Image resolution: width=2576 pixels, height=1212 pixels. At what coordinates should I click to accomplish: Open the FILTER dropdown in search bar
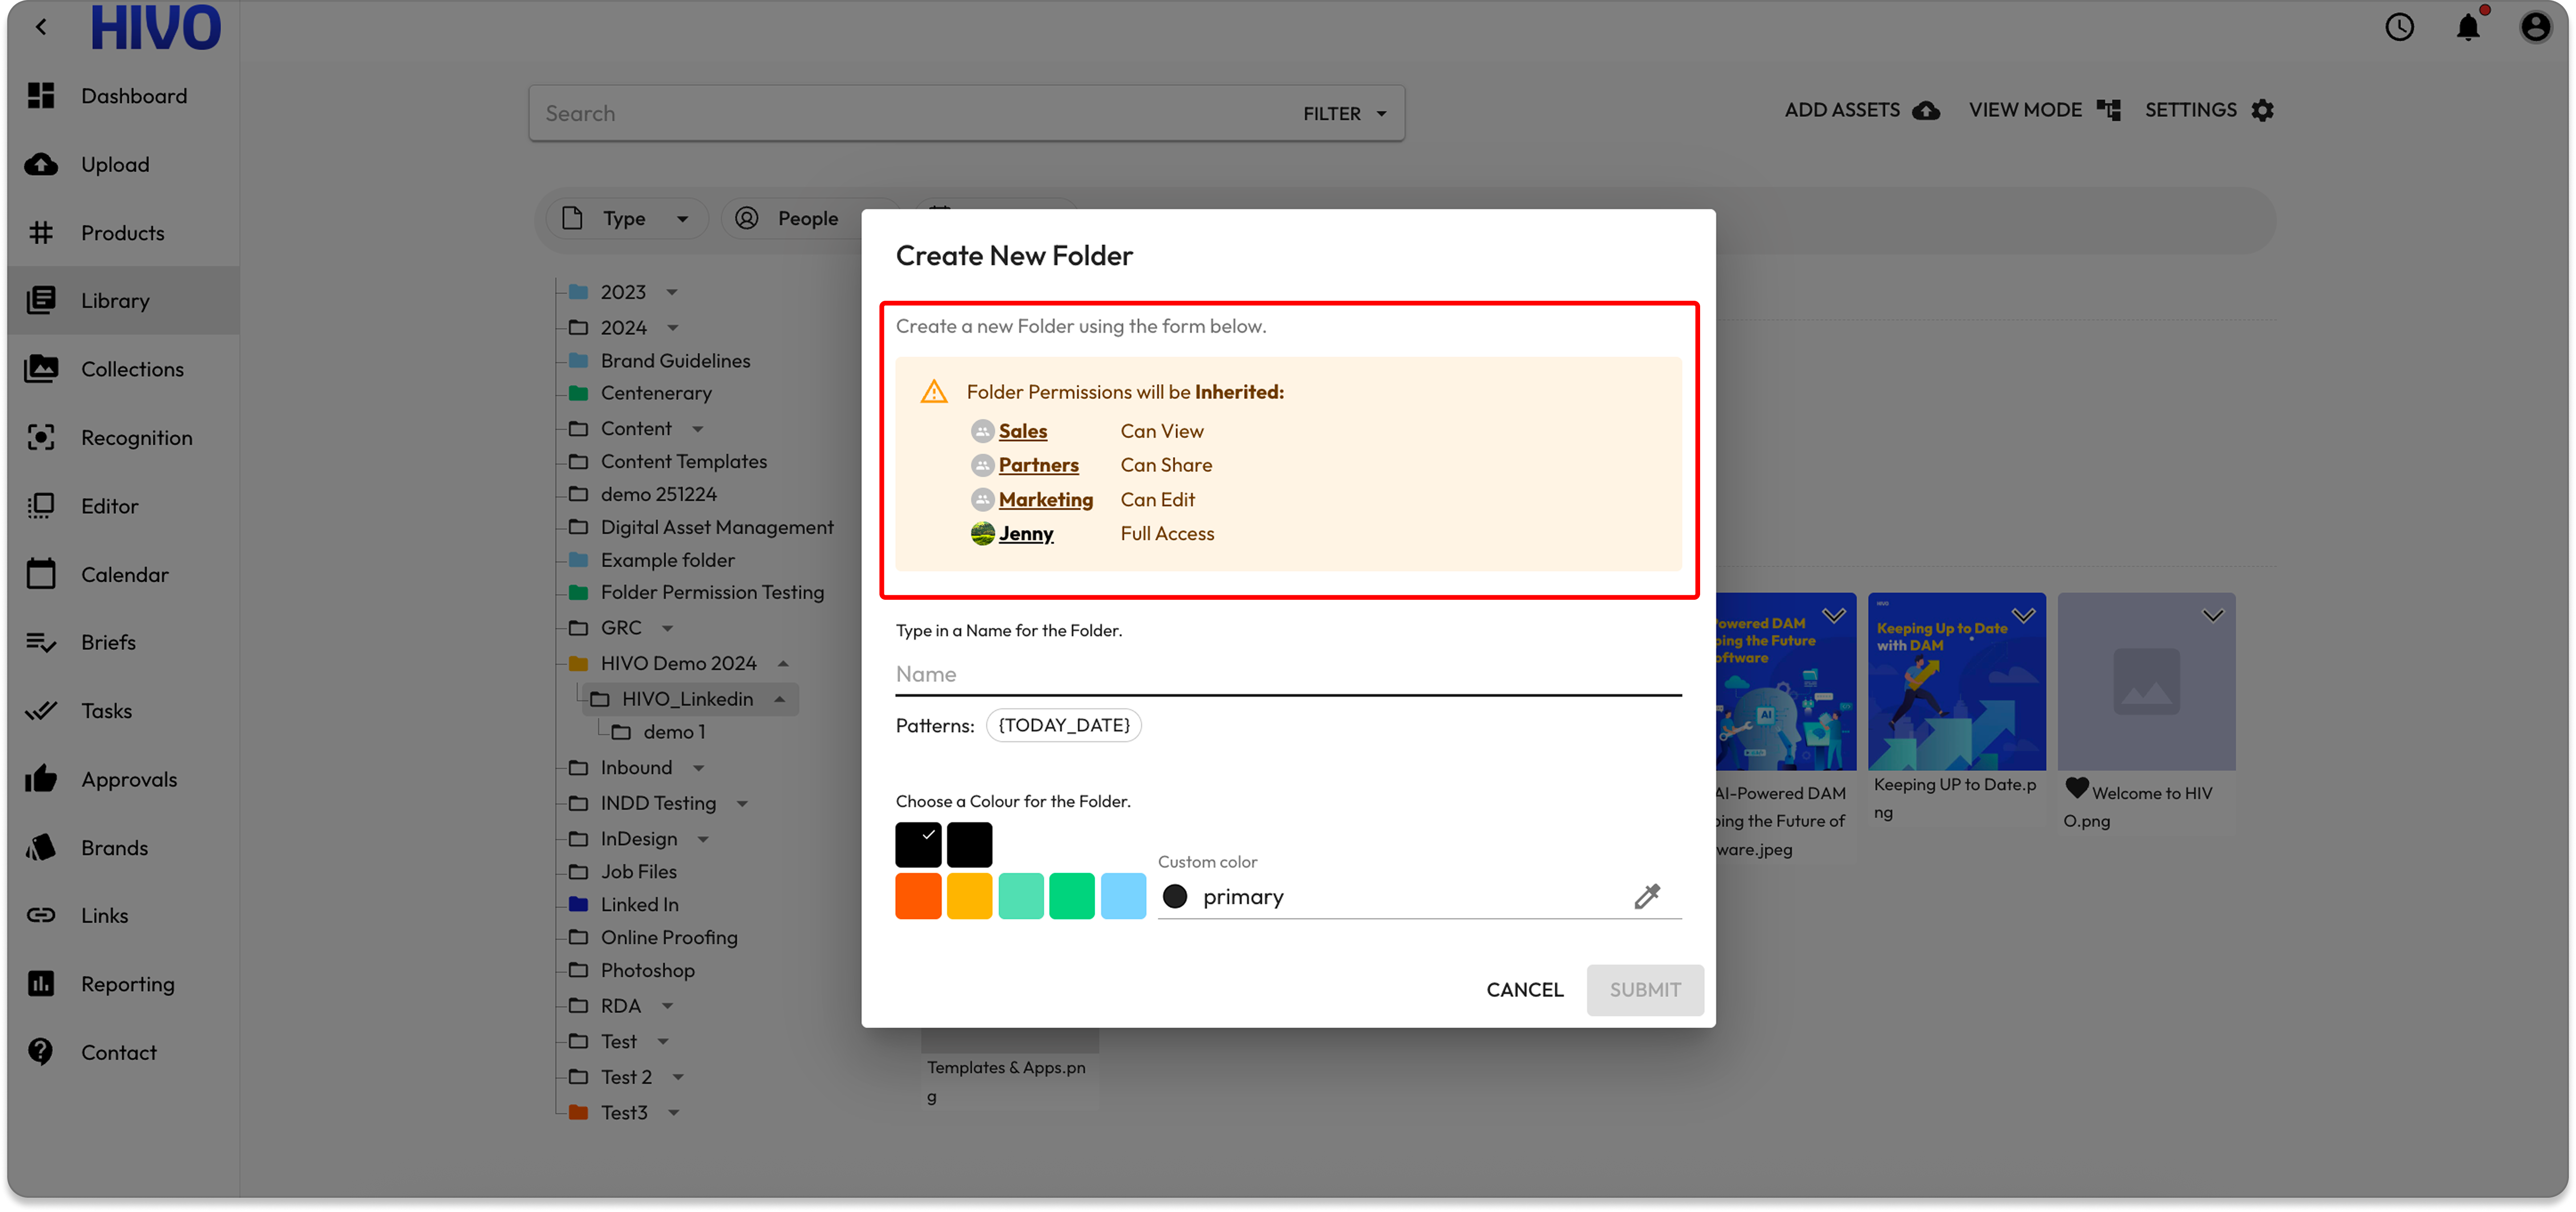(1344, 114)
